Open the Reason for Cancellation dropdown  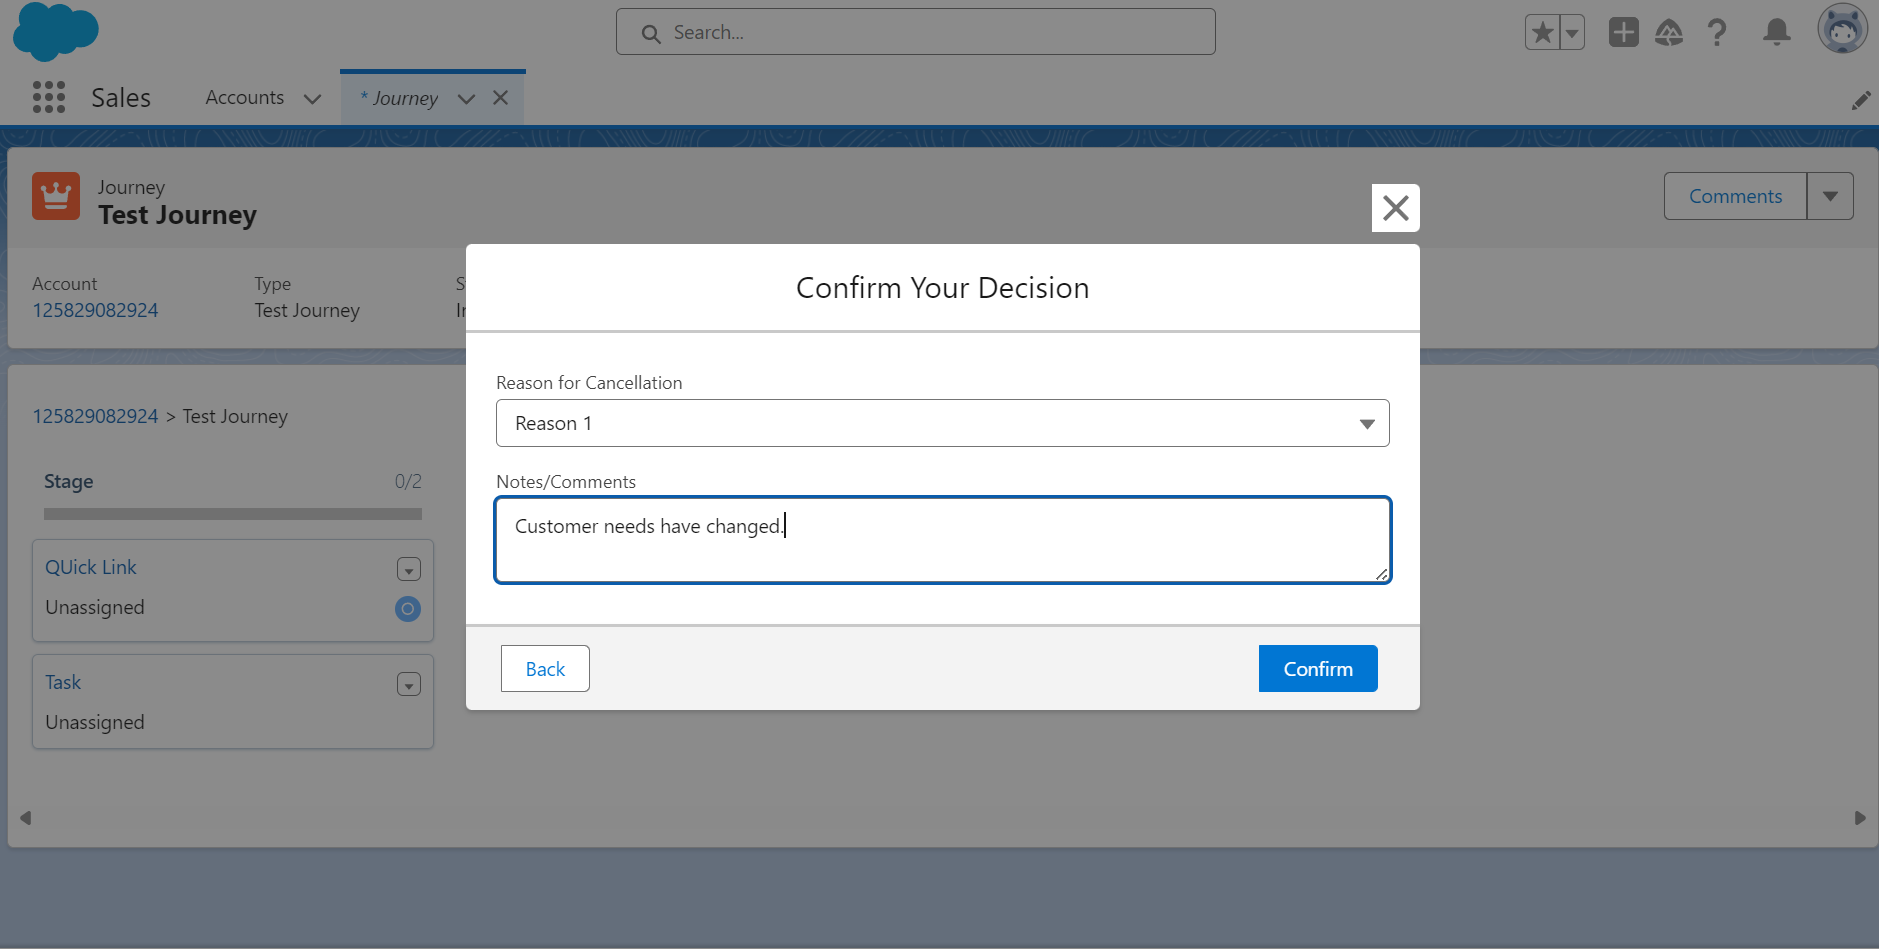tap(1366, 423)
